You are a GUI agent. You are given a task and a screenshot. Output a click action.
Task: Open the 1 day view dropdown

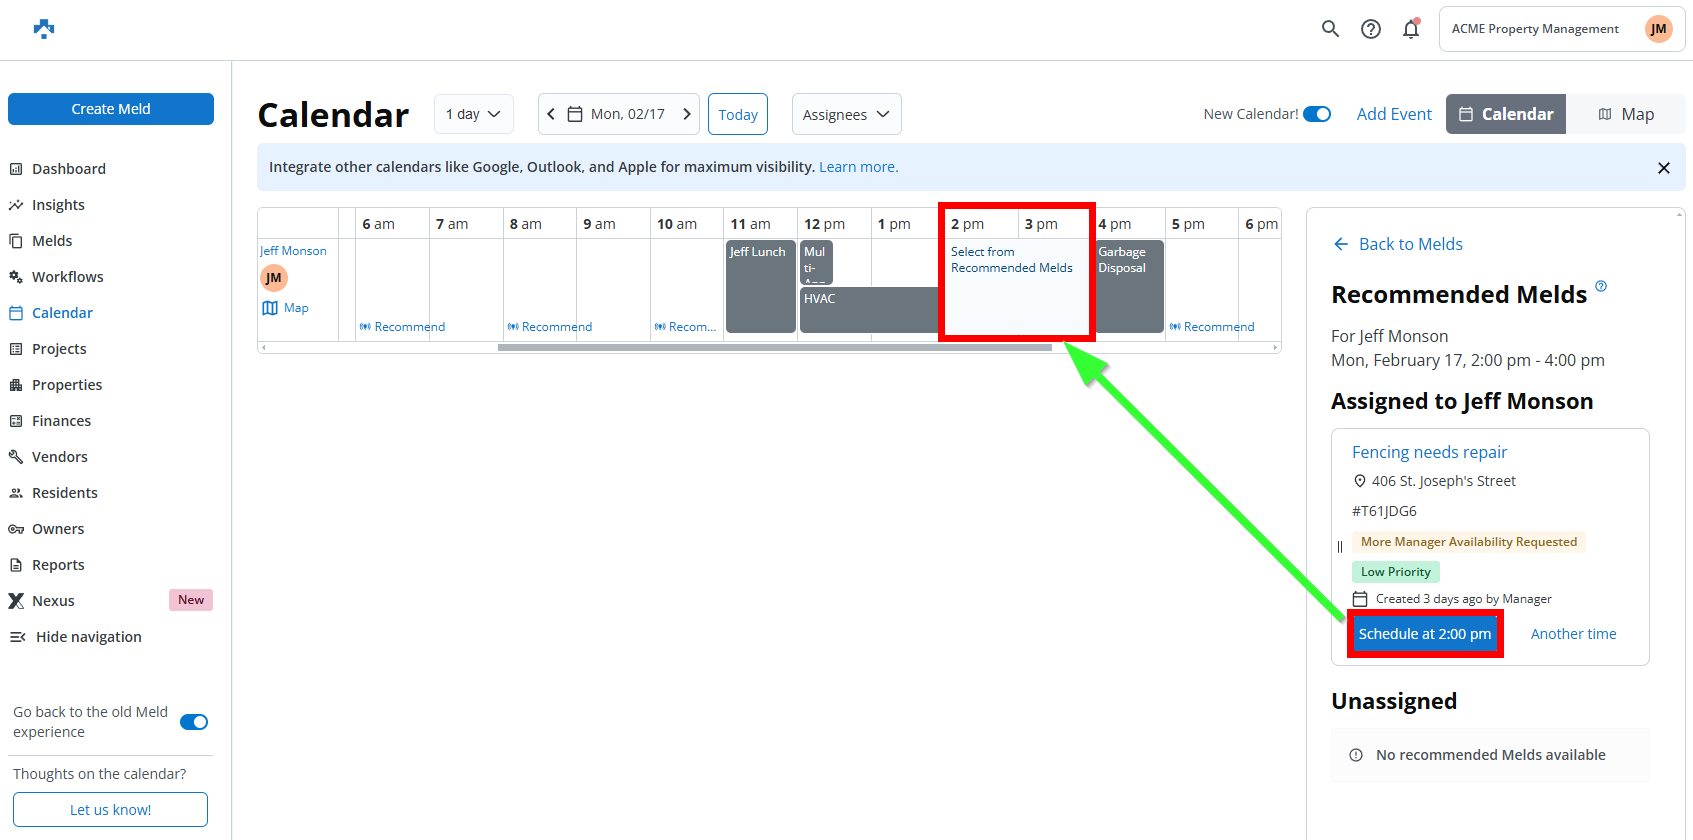[x=473, y=114]
